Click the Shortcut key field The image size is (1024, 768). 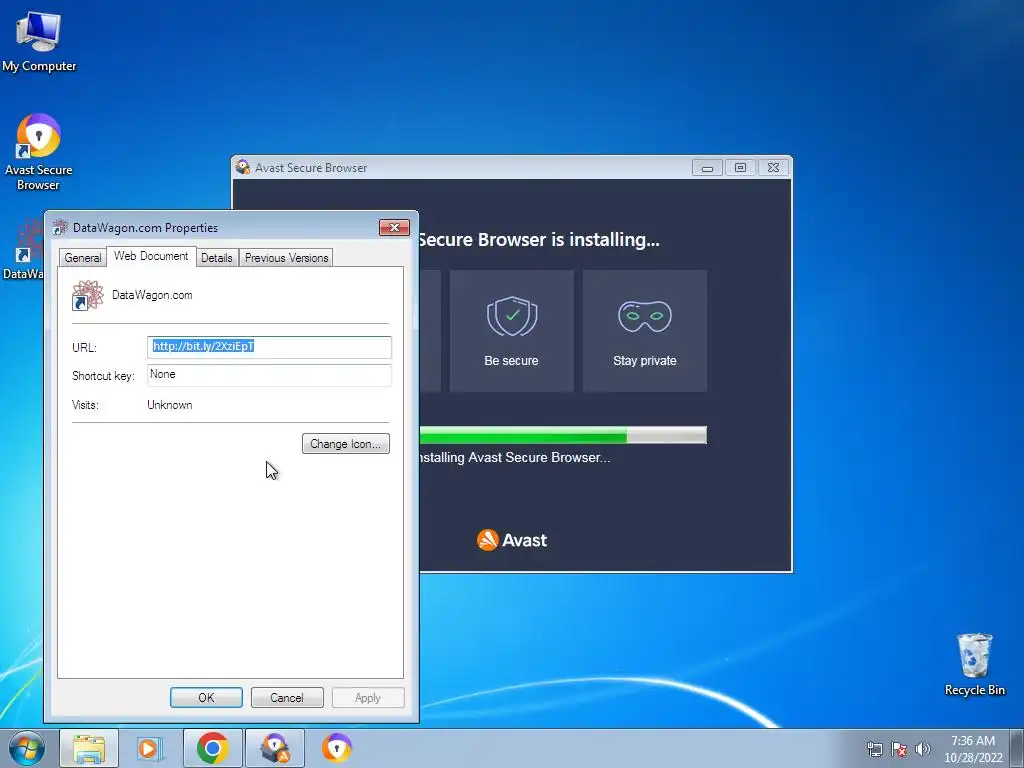click(x=269, y=375)
